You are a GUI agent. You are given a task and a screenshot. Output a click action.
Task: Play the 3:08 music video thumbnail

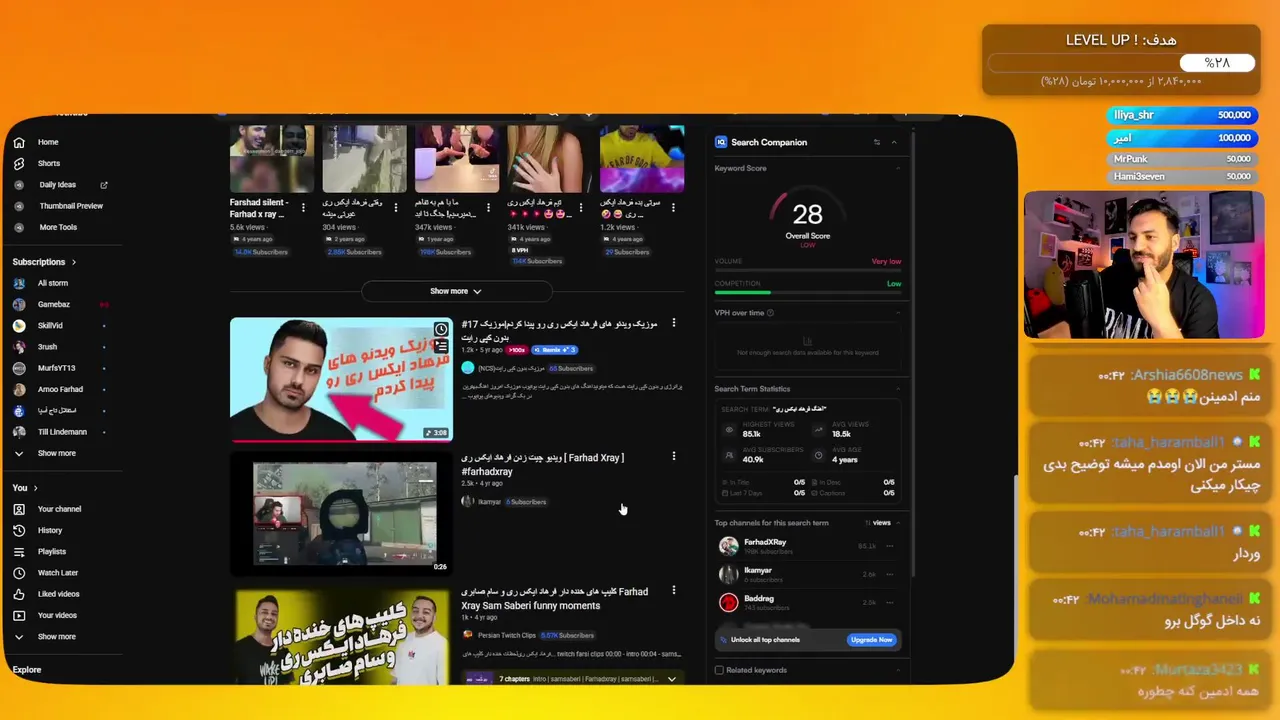click(x=341, y=379)
